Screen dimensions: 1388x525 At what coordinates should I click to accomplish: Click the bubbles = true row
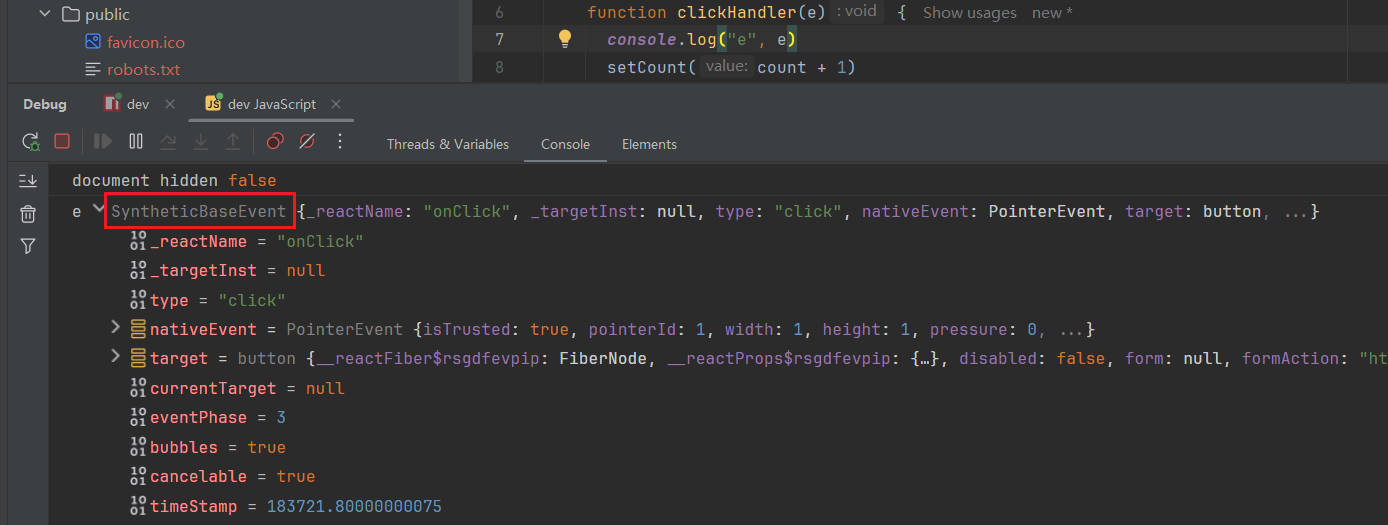(x=208, y=447)
